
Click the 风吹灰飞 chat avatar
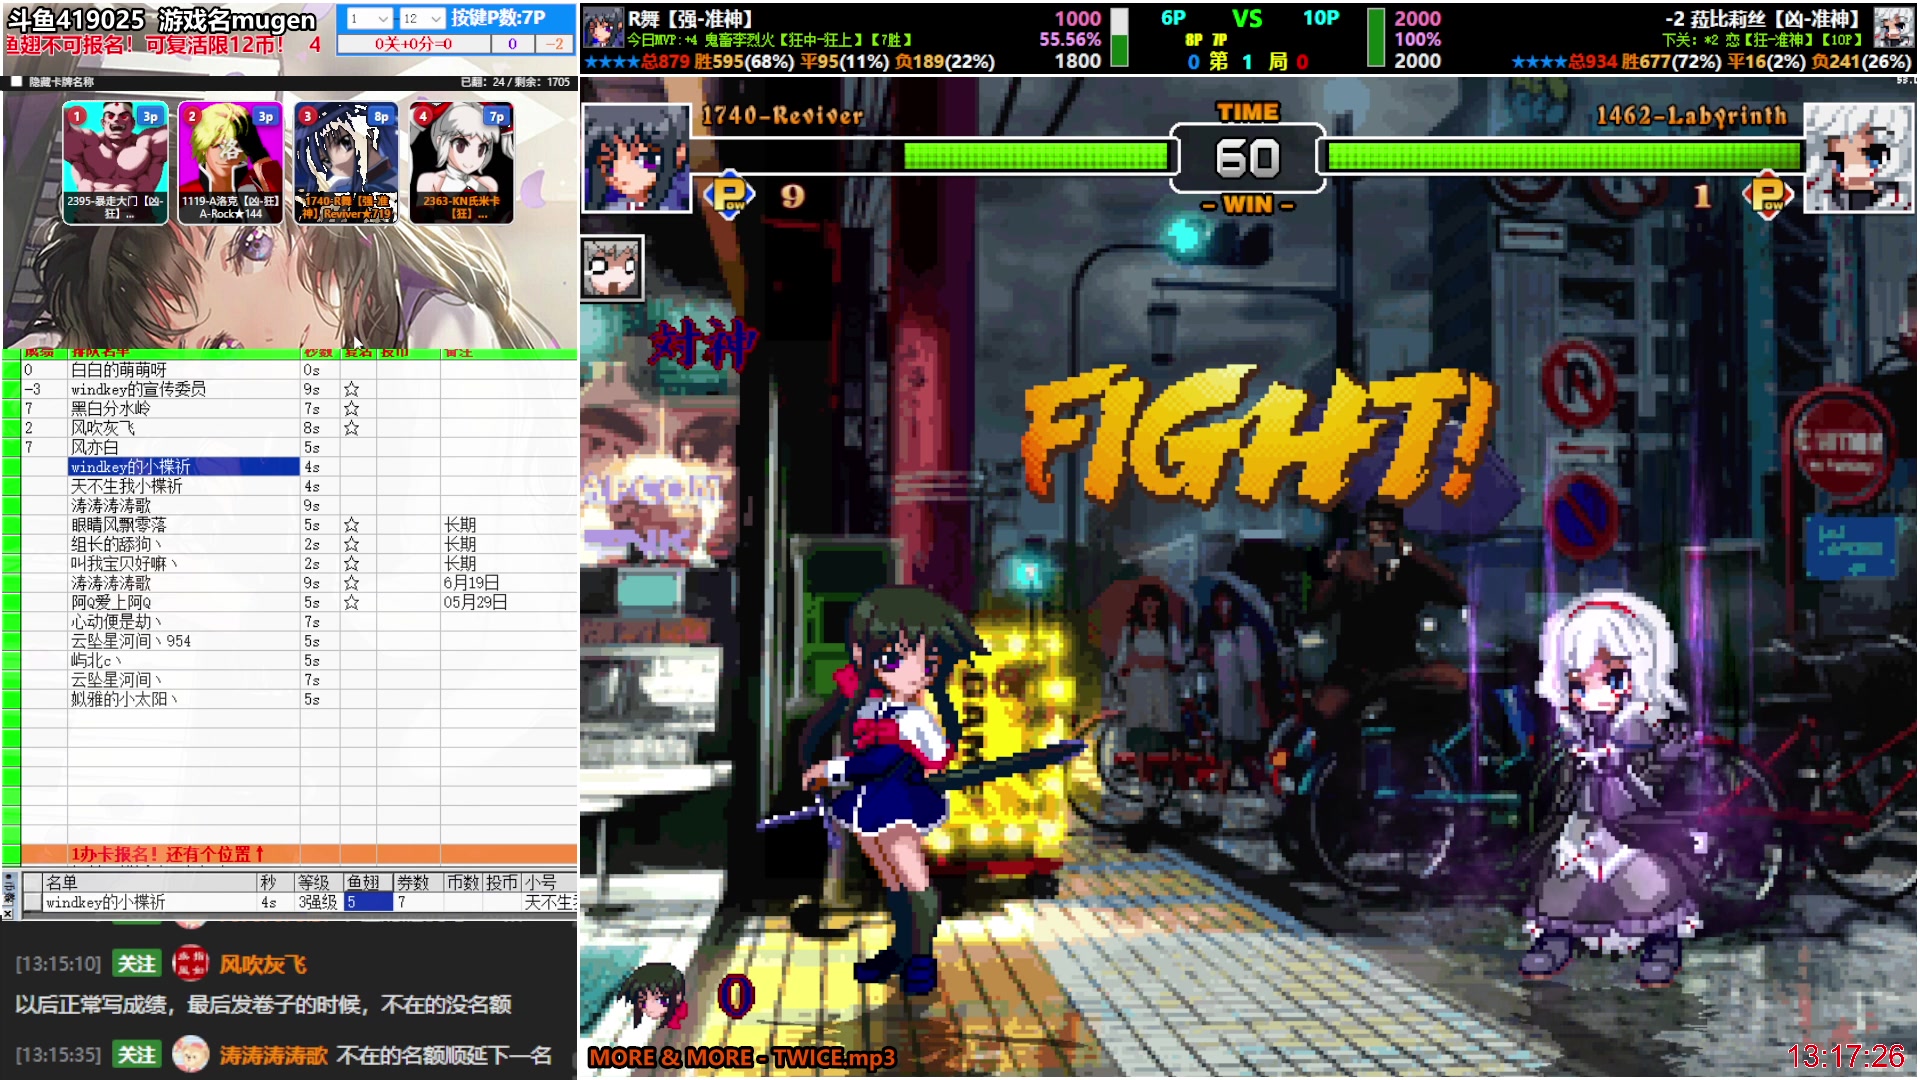pos(190,963)
